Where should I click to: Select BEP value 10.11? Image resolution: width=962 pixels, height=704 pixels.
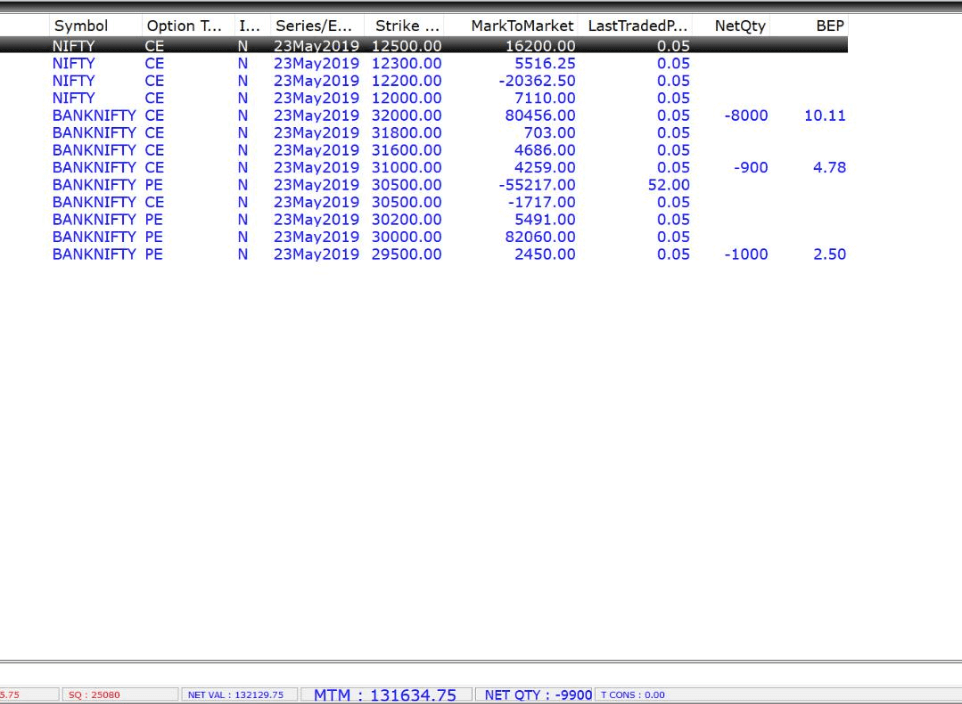pyautogui.click(x=825, y=115)
